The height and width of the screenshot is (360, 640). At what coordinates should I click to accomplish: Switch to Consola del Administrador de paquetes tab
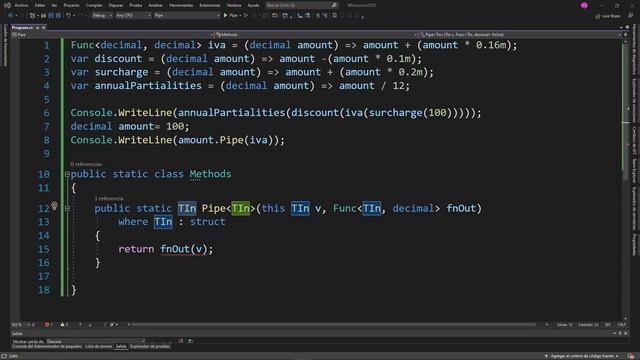47,347
